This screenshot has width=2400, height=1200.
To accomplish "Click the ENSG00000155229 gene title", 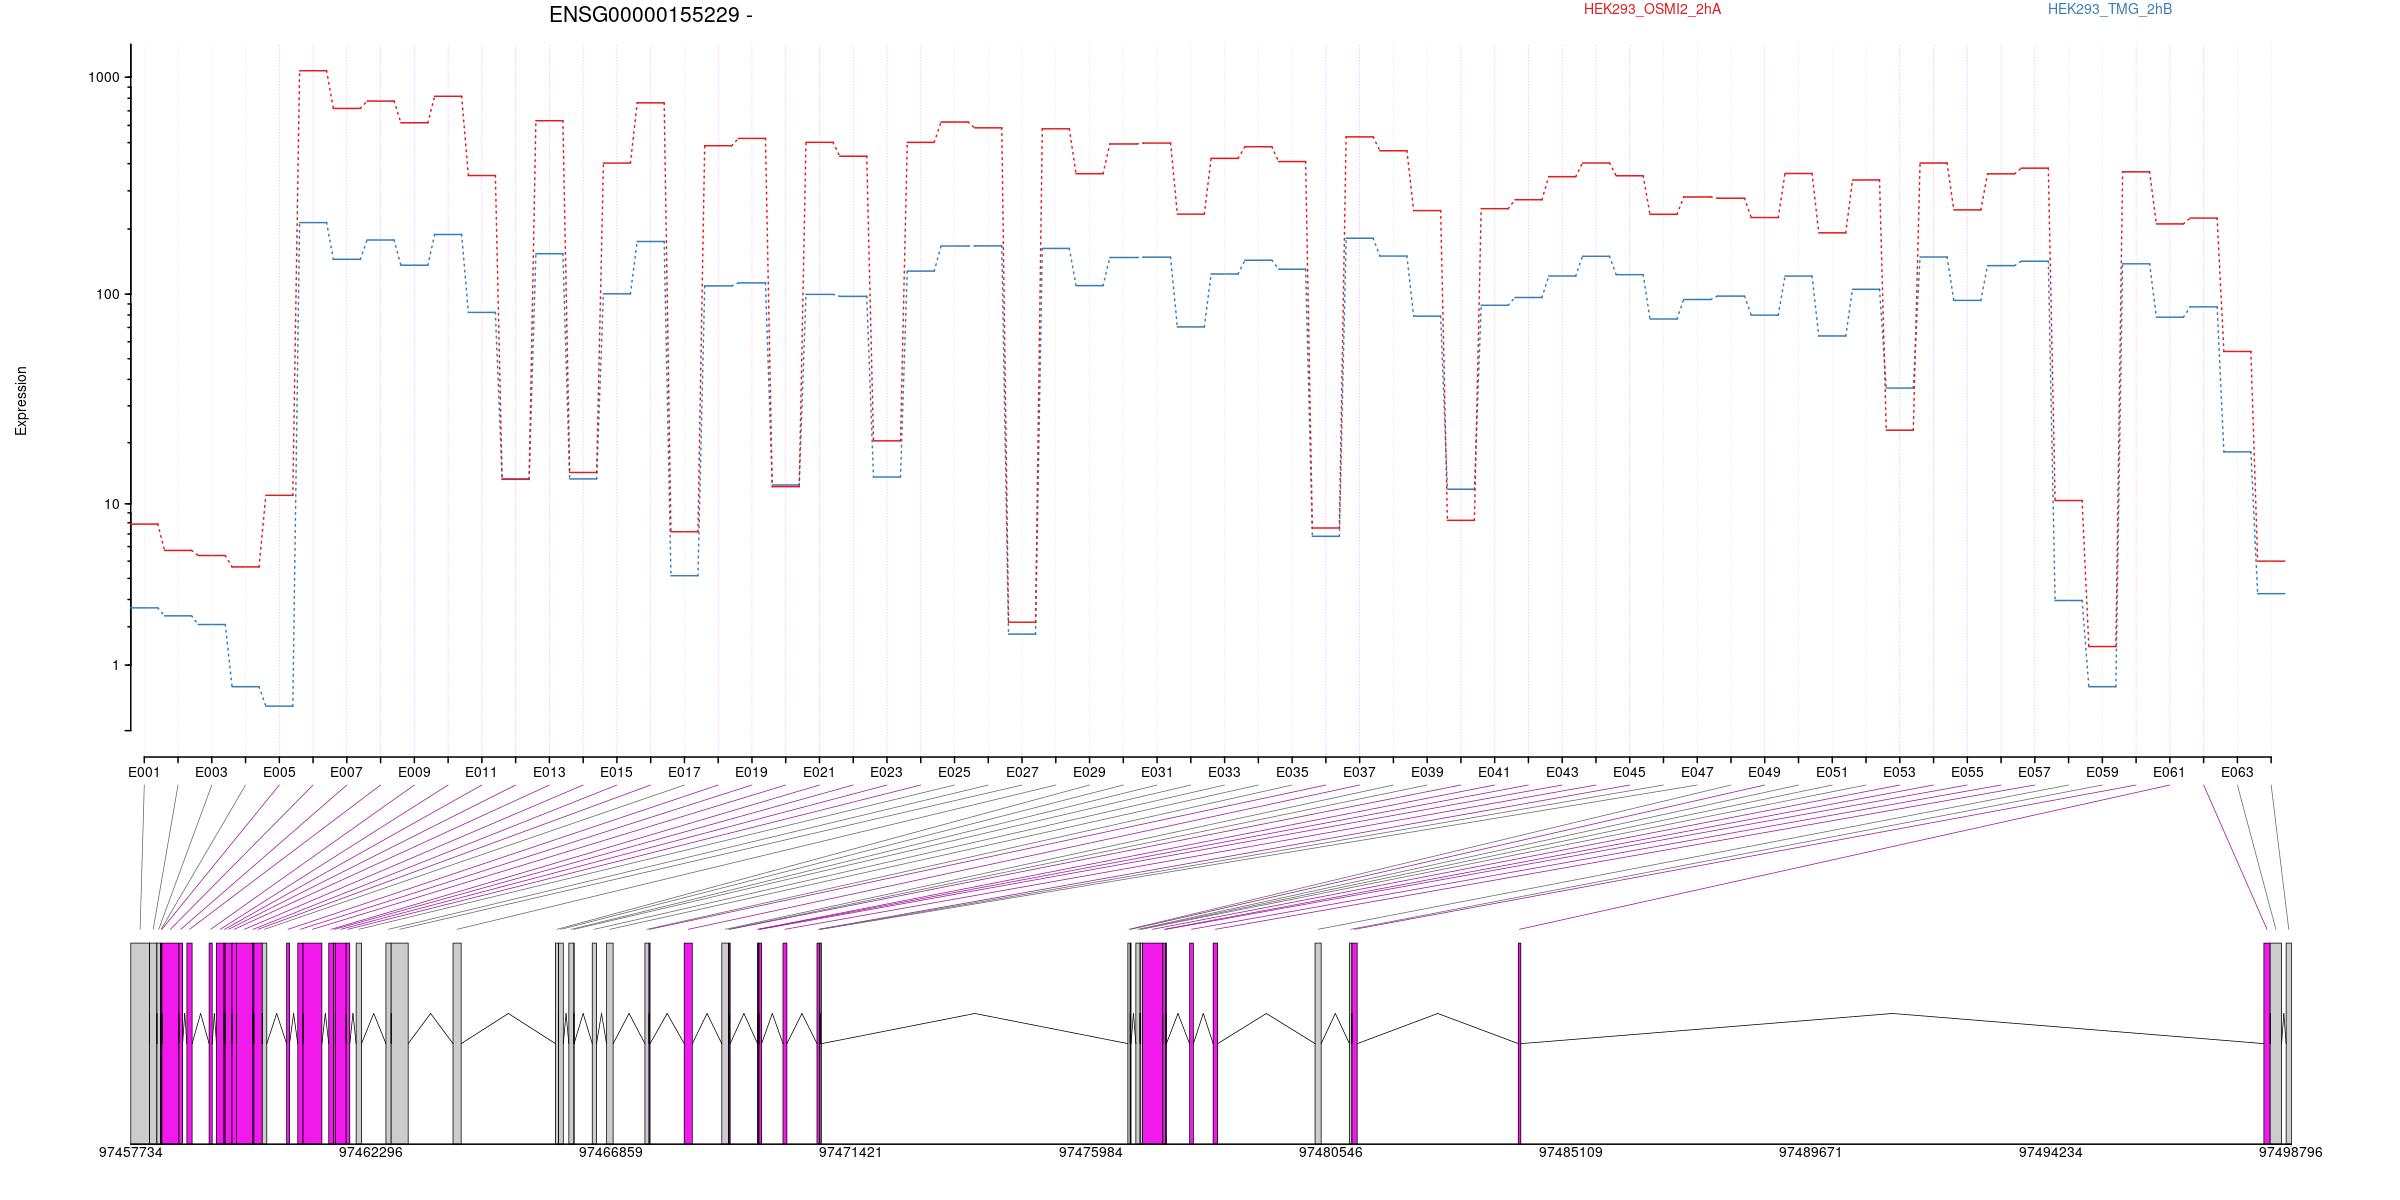I will 651,15.
